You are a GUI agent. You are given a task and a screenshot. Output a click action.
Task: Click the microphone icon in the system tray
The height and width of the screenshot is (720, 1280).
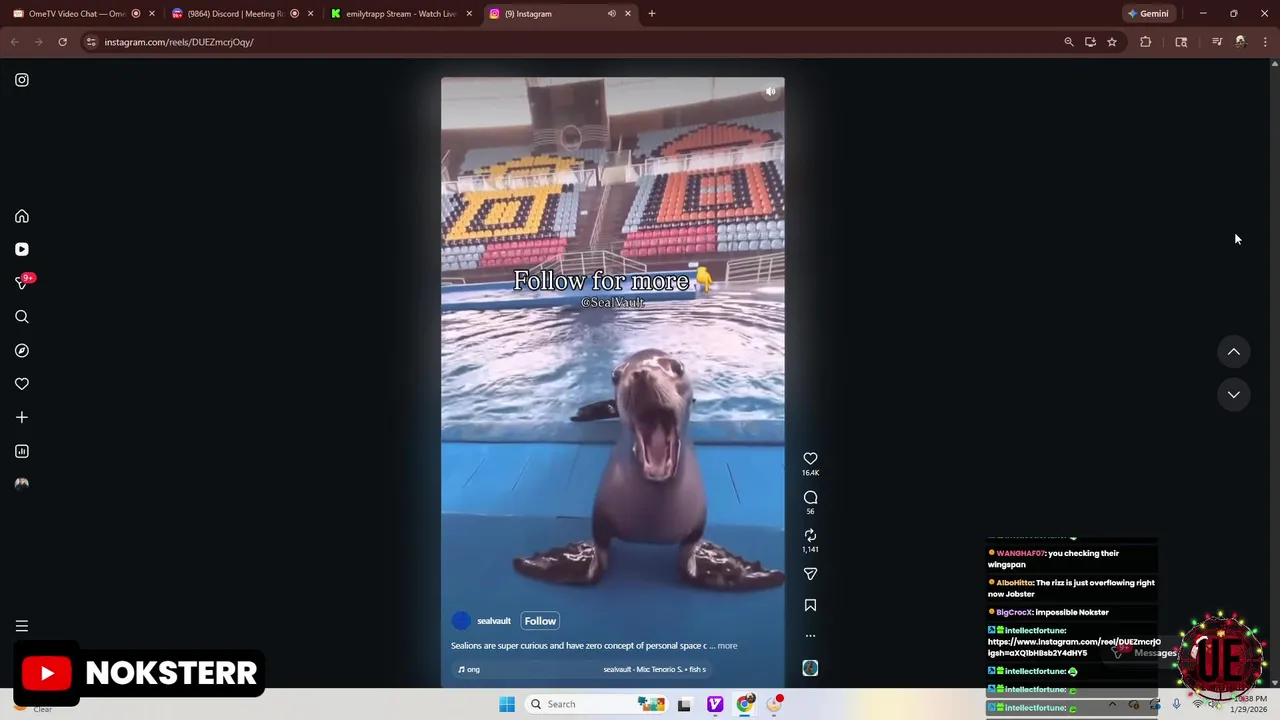1176,705
